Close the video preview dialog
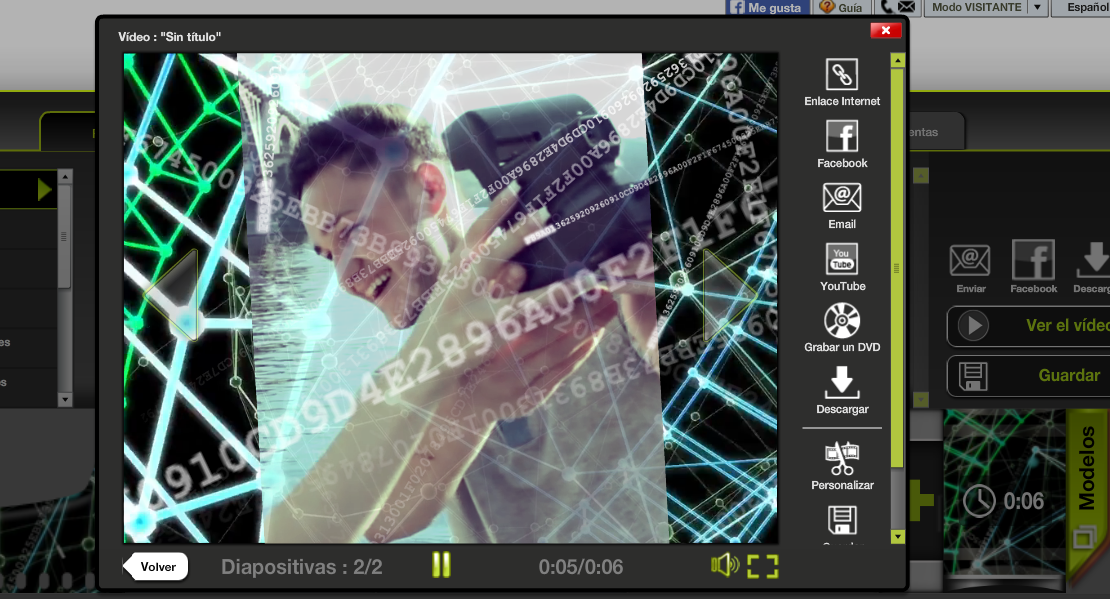The height and width of the screenshot is (599, 1110). pos(886,30)
